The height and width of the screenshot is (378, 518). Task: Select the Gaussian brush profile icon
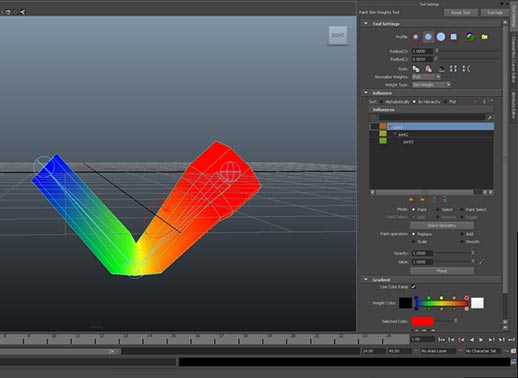click(x=415, y=37)
